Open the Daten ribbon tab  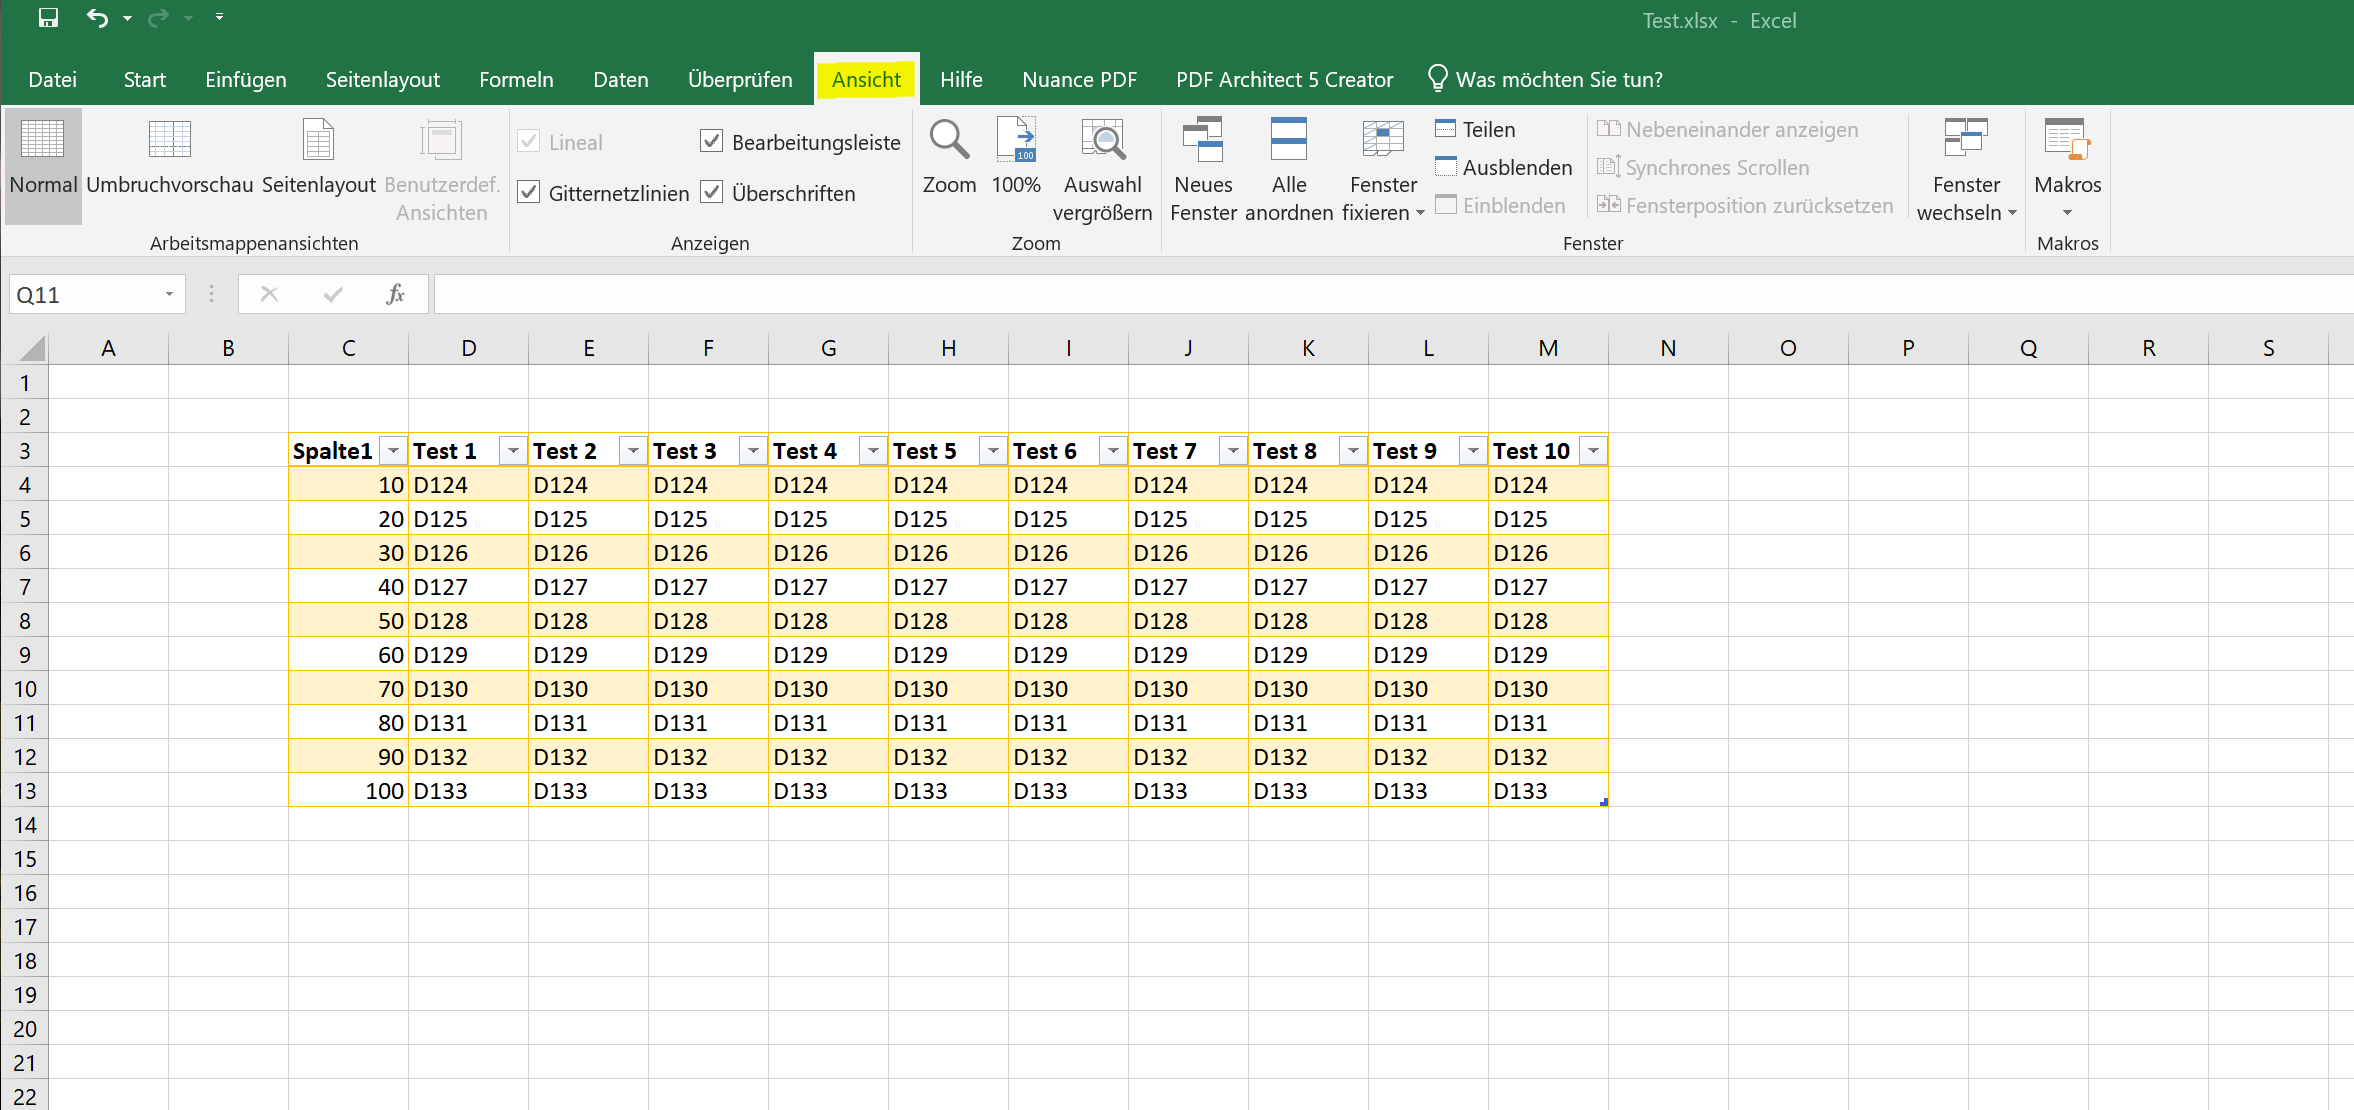tap(621, 79)
